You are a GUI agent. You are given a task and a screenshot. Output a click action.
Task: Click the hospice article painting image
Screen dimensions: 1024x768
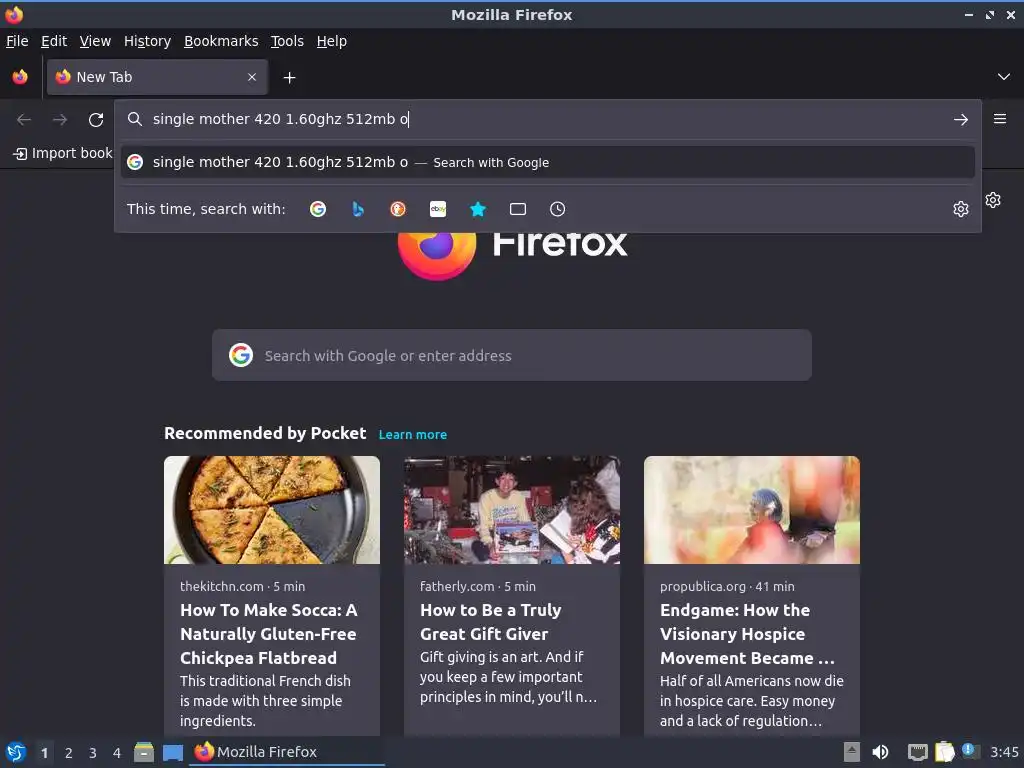752,510
